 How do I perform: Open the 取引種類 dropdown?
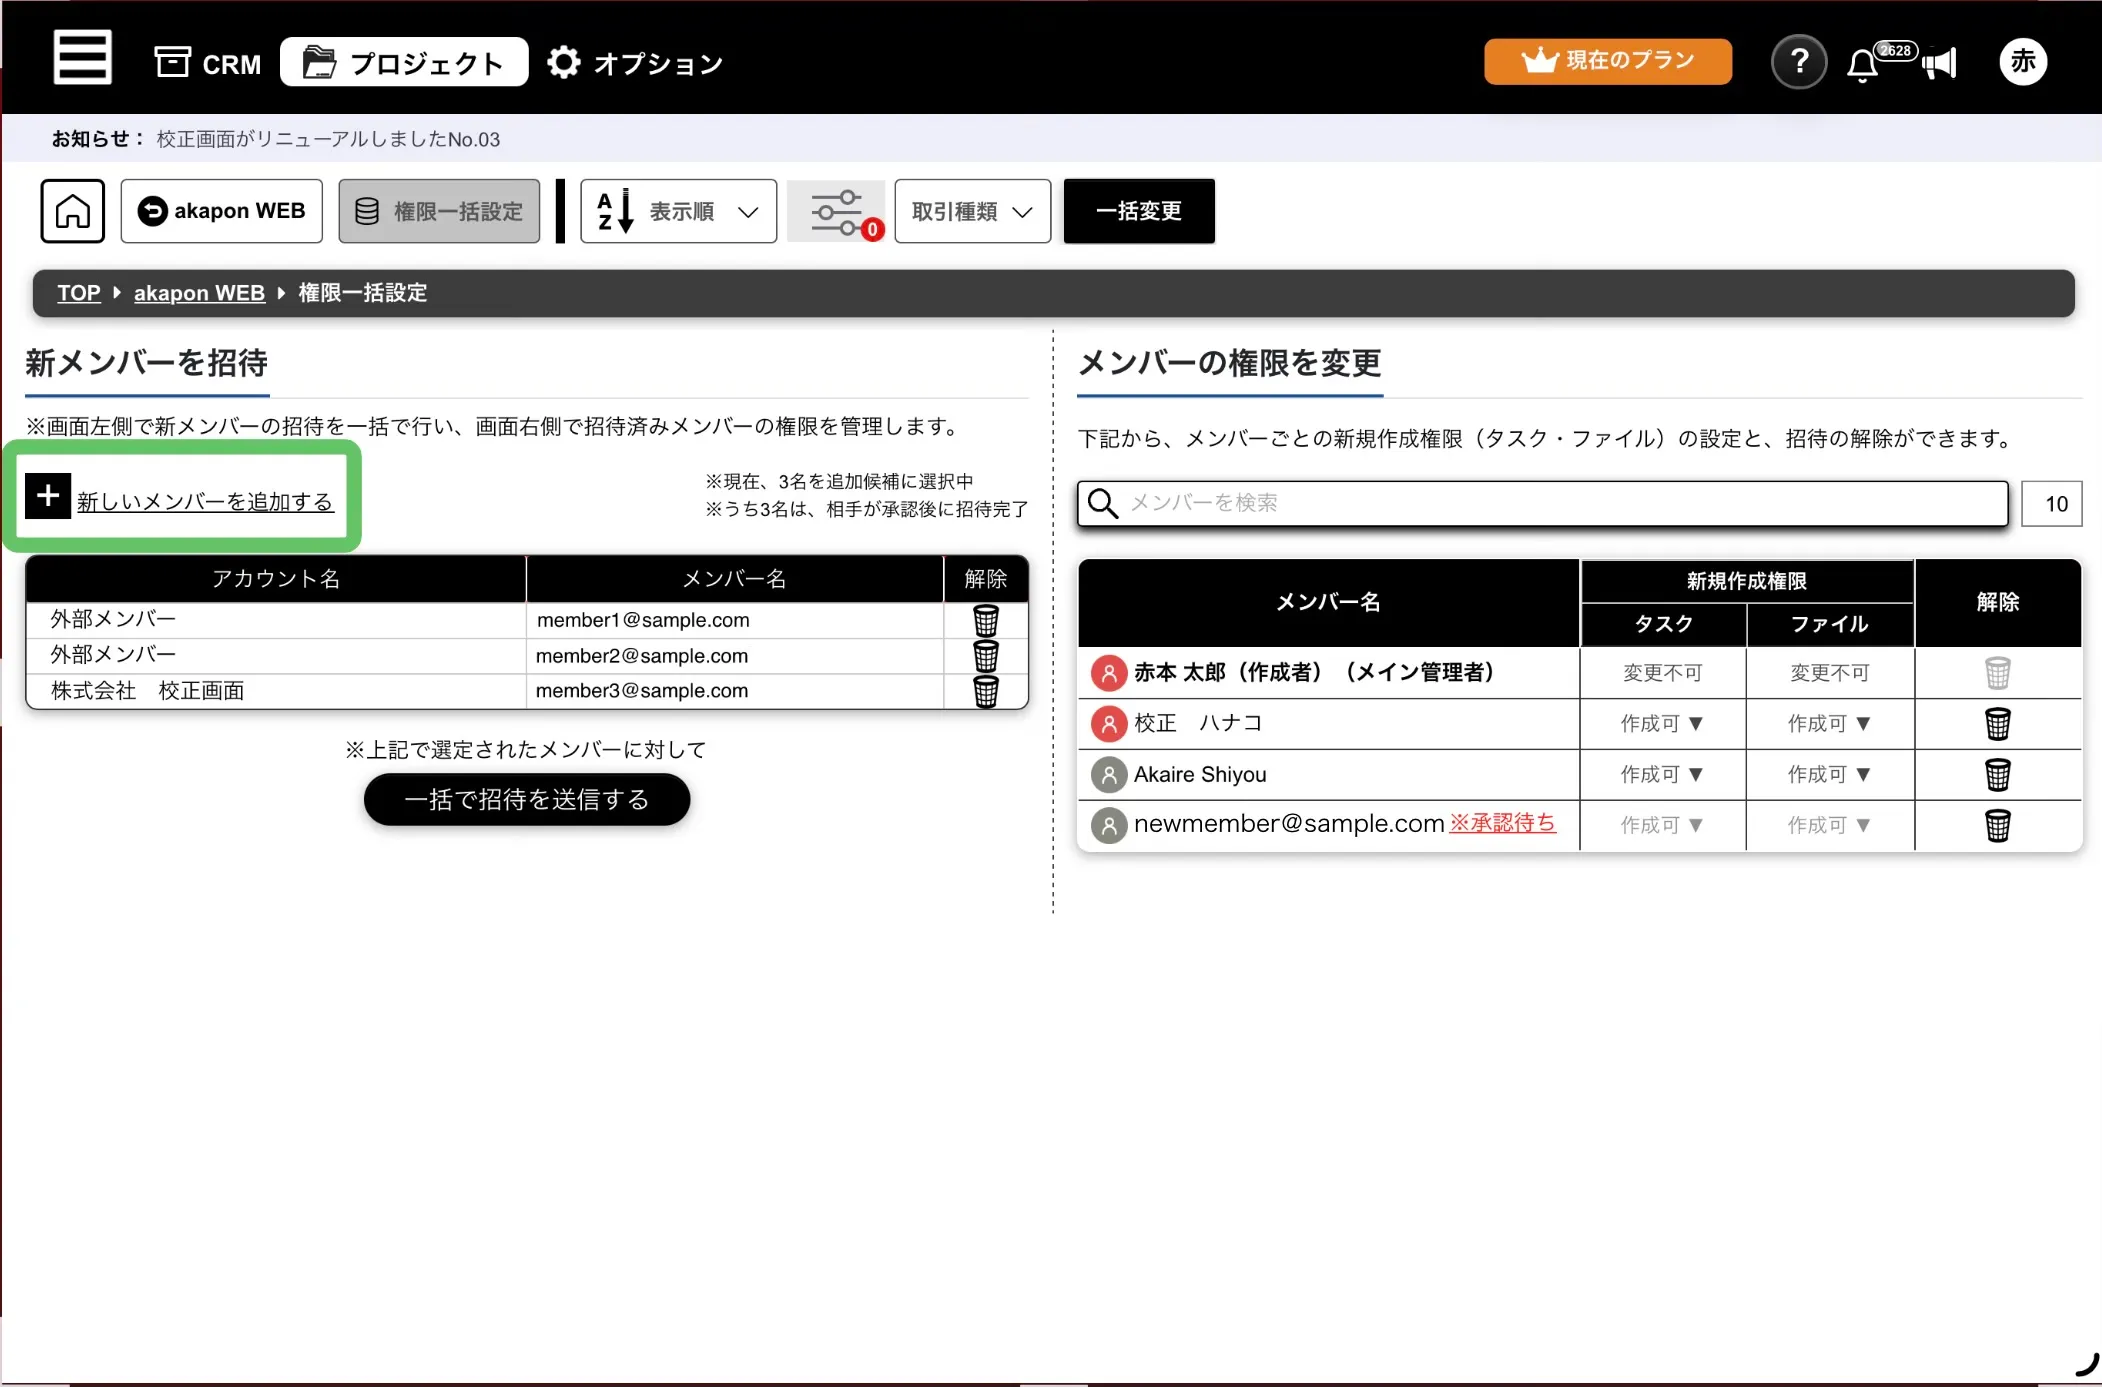pyautogui.click(x=972, y=211)
